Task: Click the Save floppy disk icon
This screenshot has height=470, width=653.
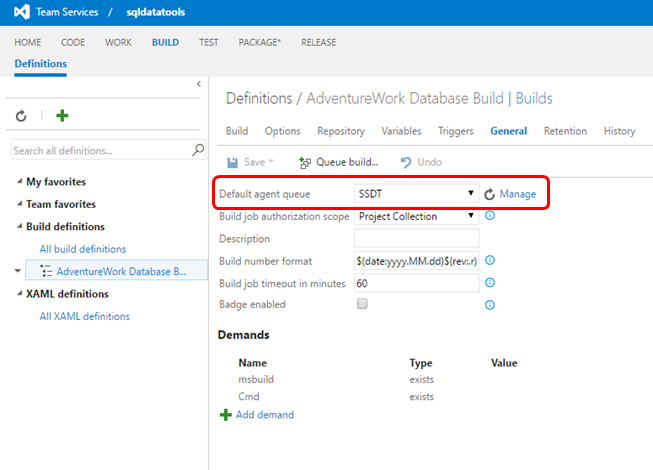Action: point(232,162)
